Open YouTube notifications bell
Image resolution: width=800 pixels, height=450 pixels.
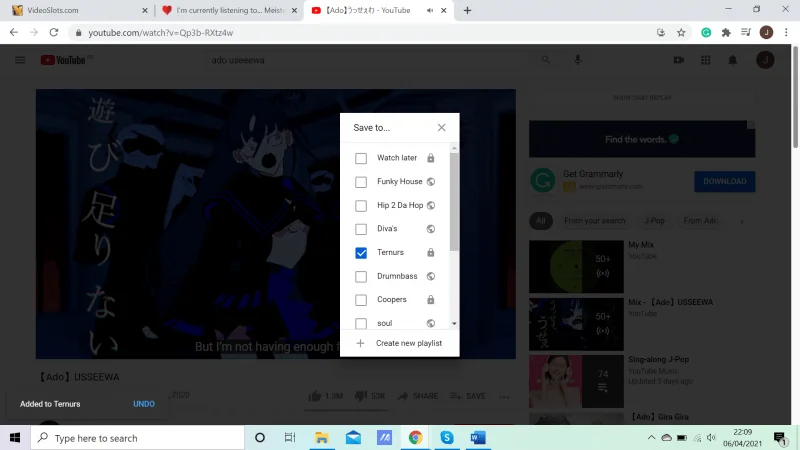733,60
